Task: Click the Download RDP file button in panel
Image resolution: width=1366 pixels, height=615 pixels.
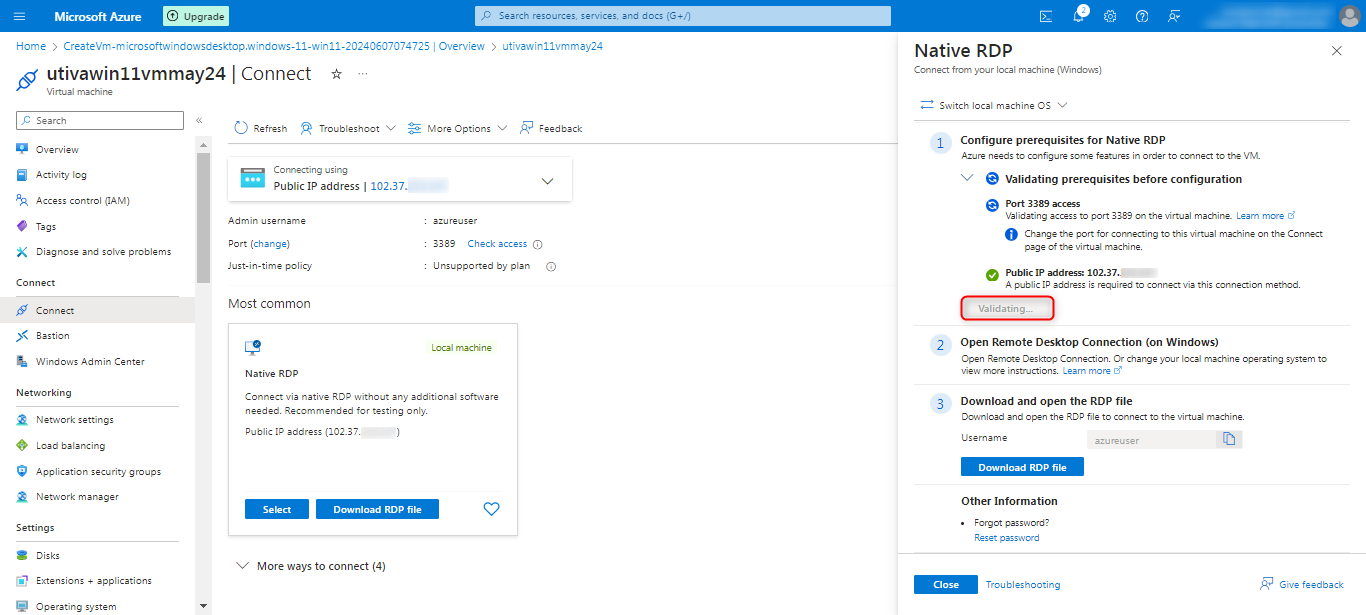Action: click(x=1021, y=467)
